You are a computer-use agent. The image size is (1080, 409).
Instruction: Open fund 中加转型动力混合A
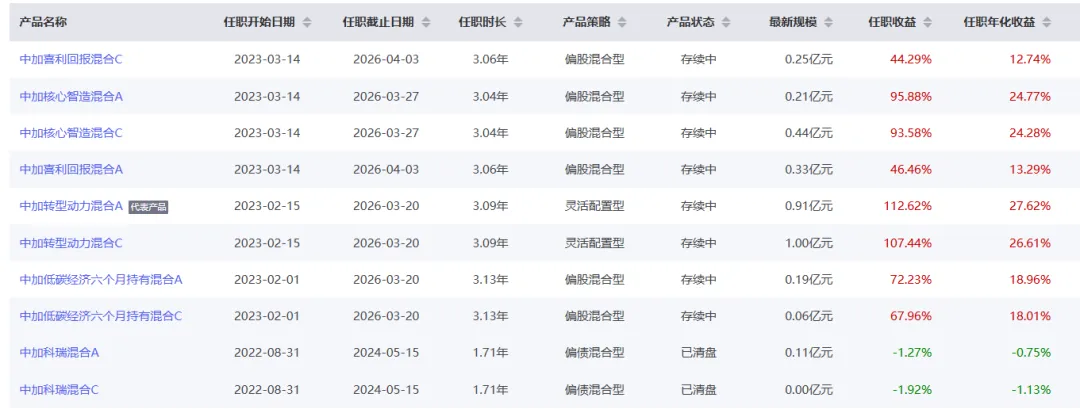click(x=71, y=206)
